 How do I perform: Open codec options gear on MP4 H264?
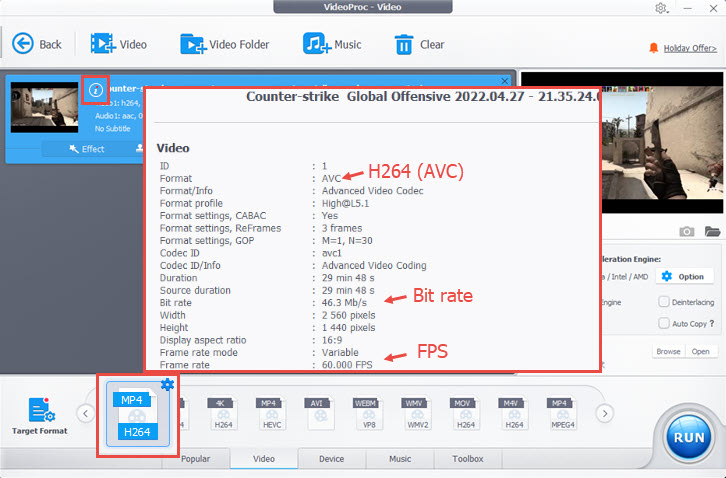tap(167, 384)
